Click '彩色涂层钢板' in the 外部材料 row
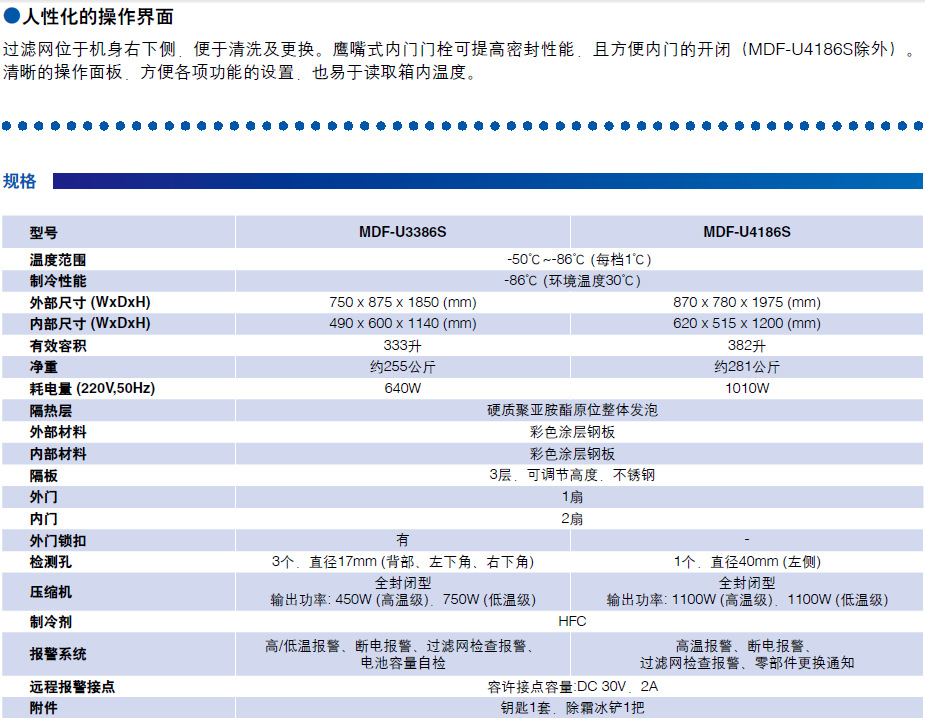Image resolution: width=925 pixels, height=718 pixels. (572, 432)
